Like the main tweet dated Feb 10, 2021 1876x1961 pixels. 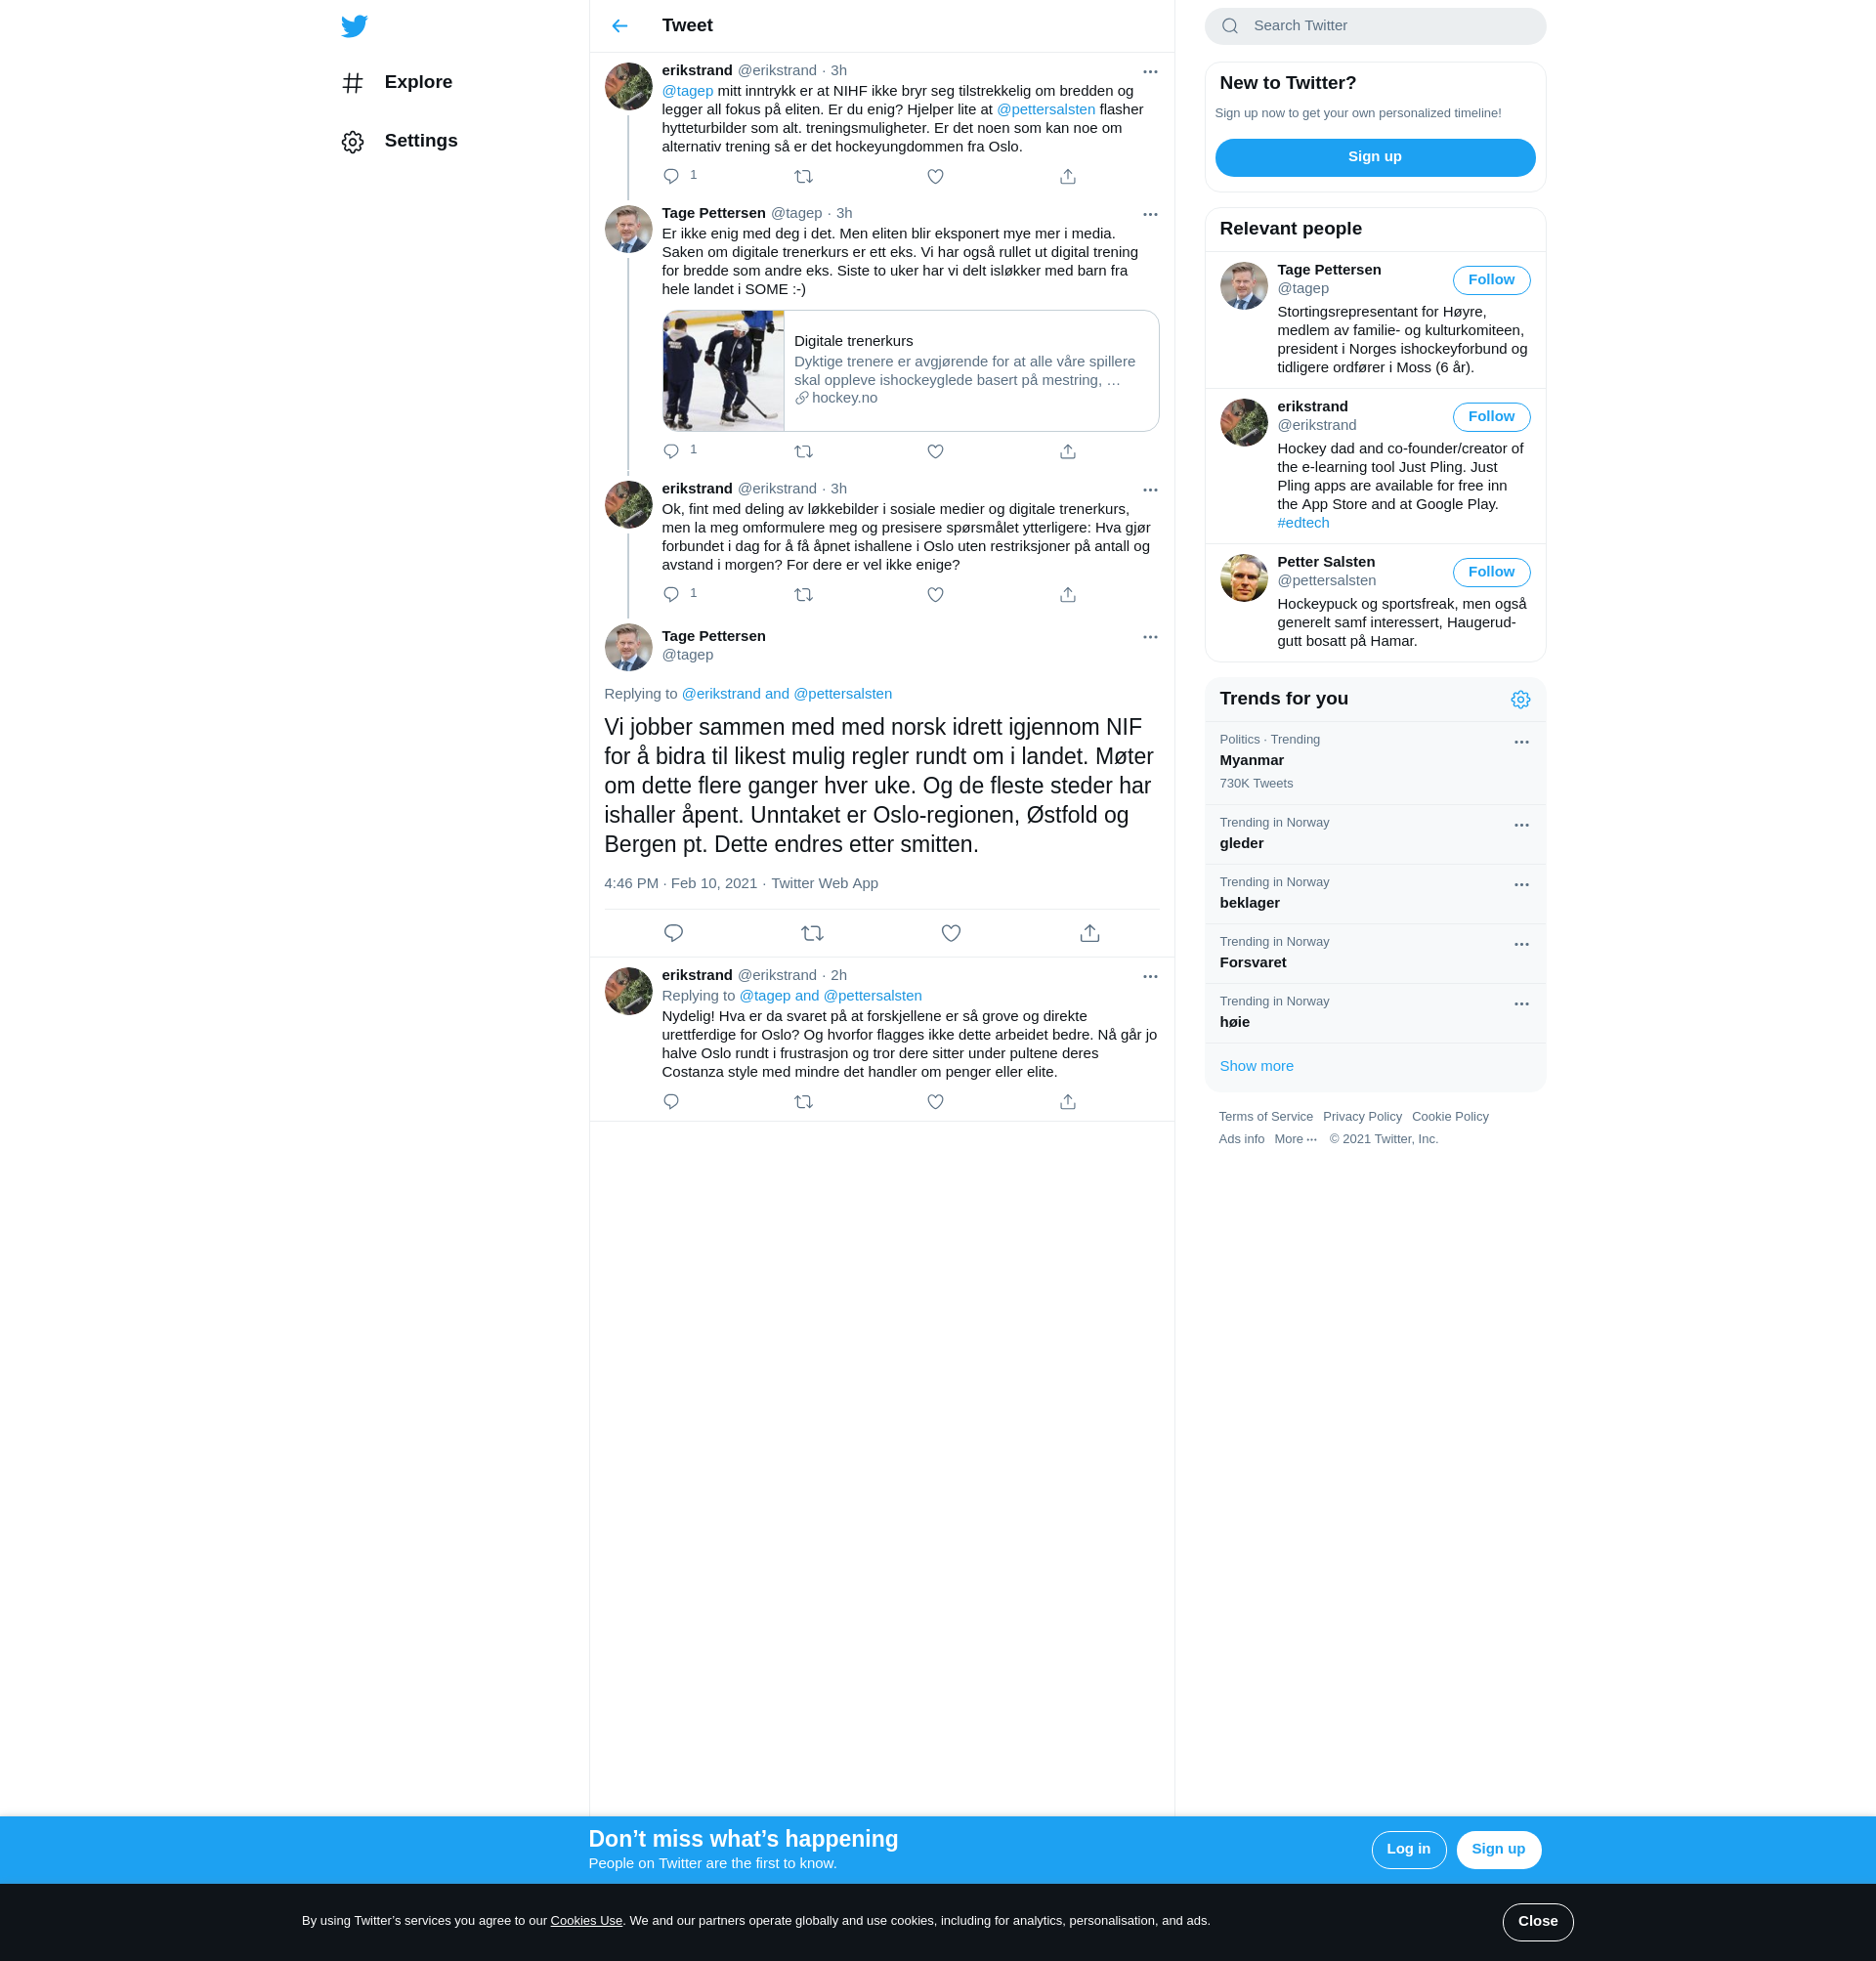(951, 933)
